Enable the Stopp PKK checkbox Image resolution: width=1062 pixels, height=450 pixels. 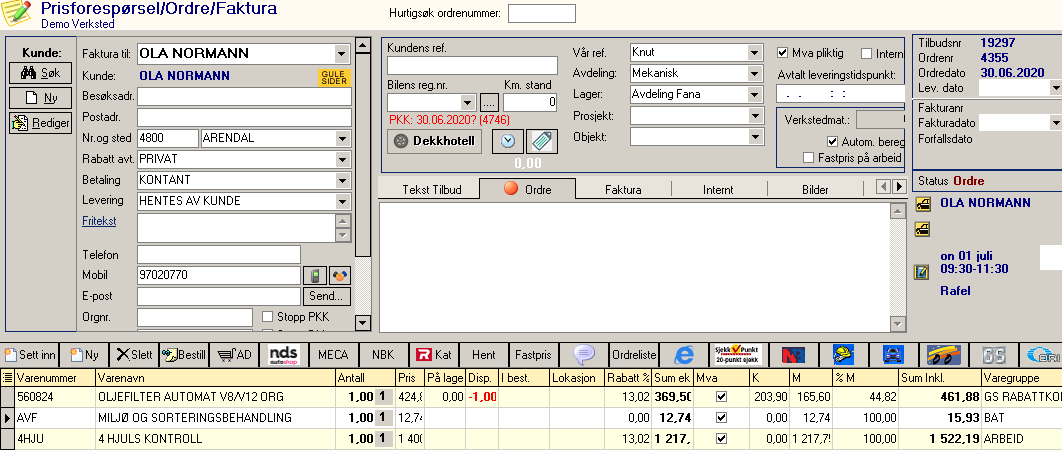point(268,316)
